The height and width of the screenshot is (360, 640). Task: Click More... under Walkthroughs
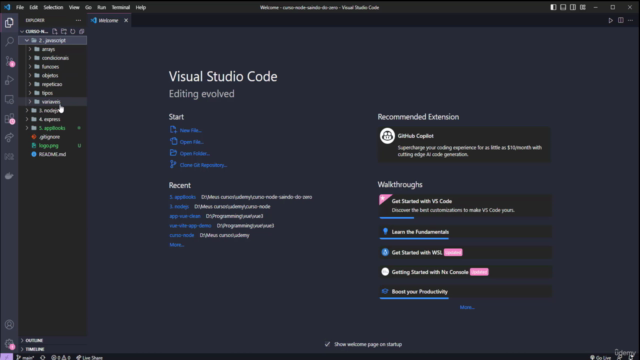(467, 307)
